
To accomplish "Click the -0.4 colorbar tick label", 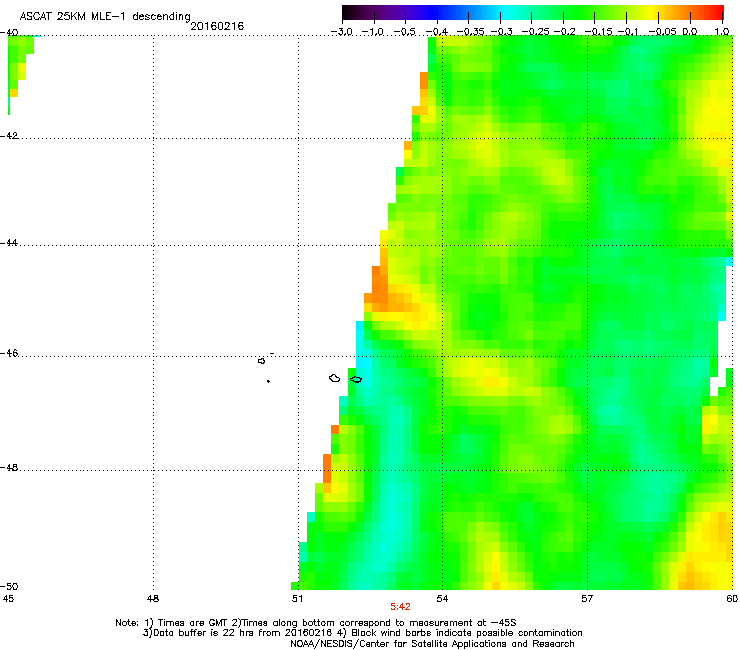I will click(x=437, y=32).
